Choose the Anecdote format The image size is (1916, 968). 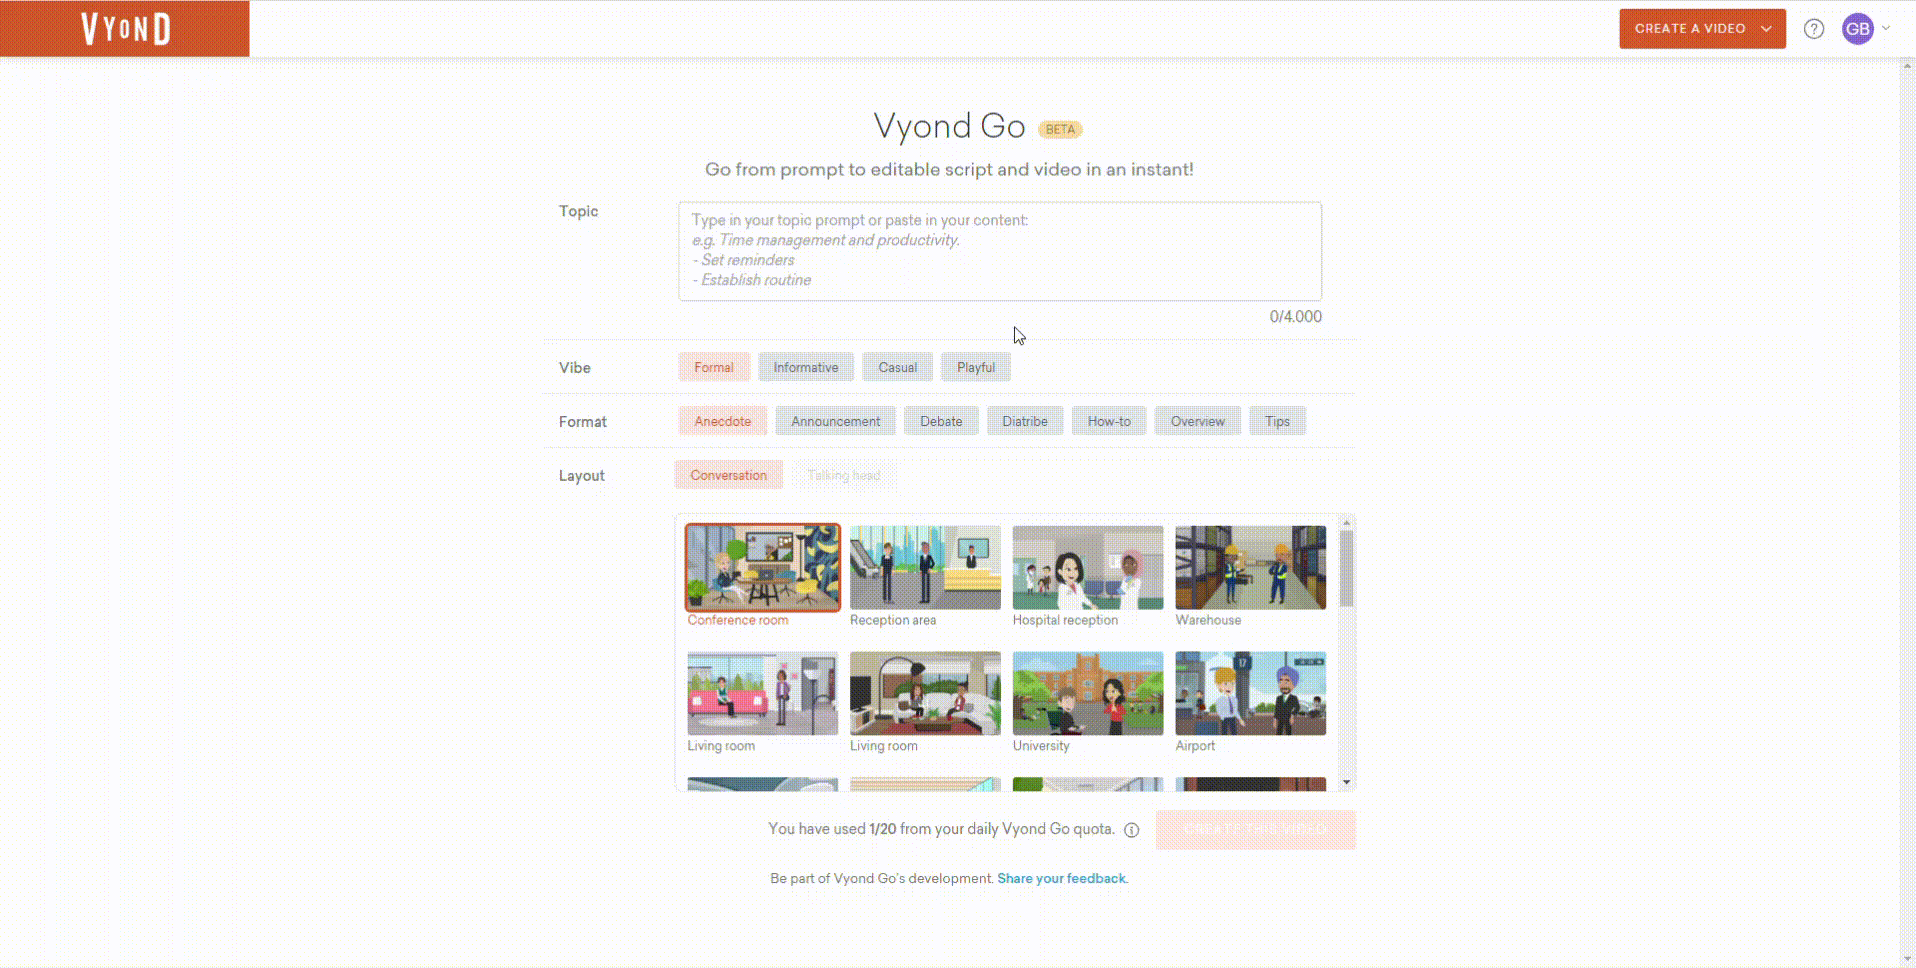click(x=723, y=421)
